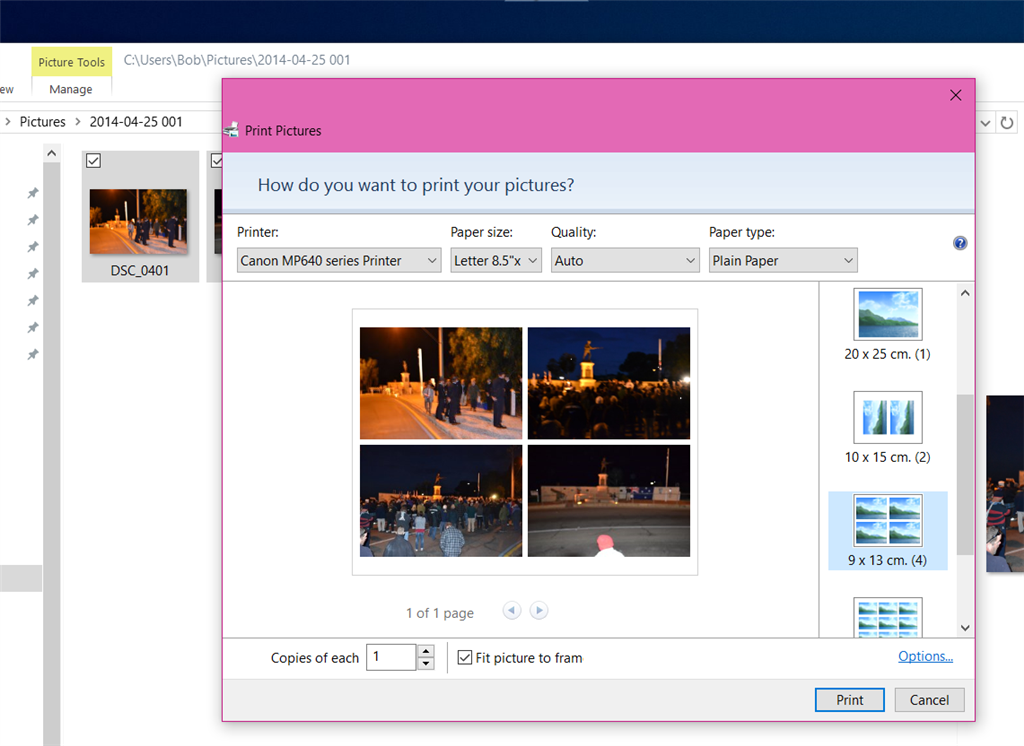Select the 9 x 13 cm. (4) layout
Screen dimensions: 1024x746
click(888, 531)
